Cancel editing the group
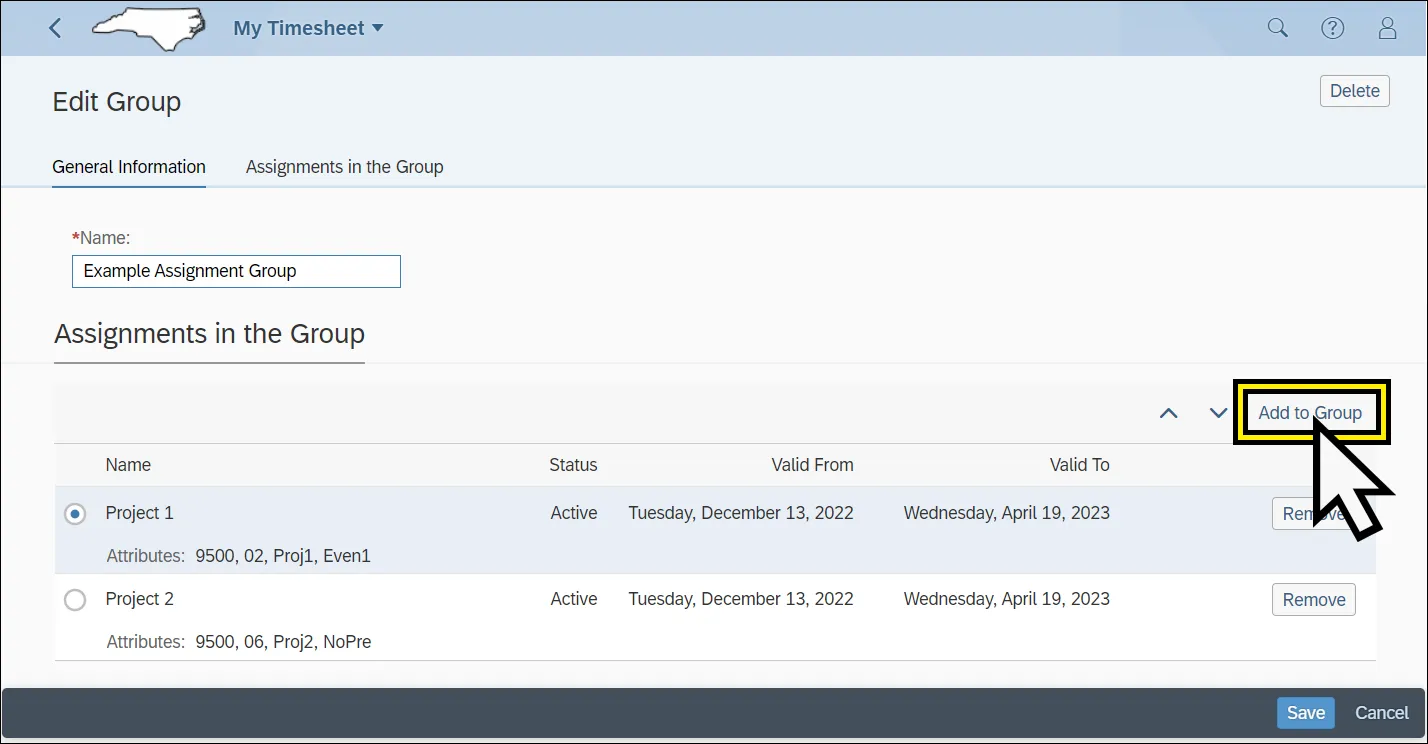The image size is (1428, 744). click(x=1381, y=713)
